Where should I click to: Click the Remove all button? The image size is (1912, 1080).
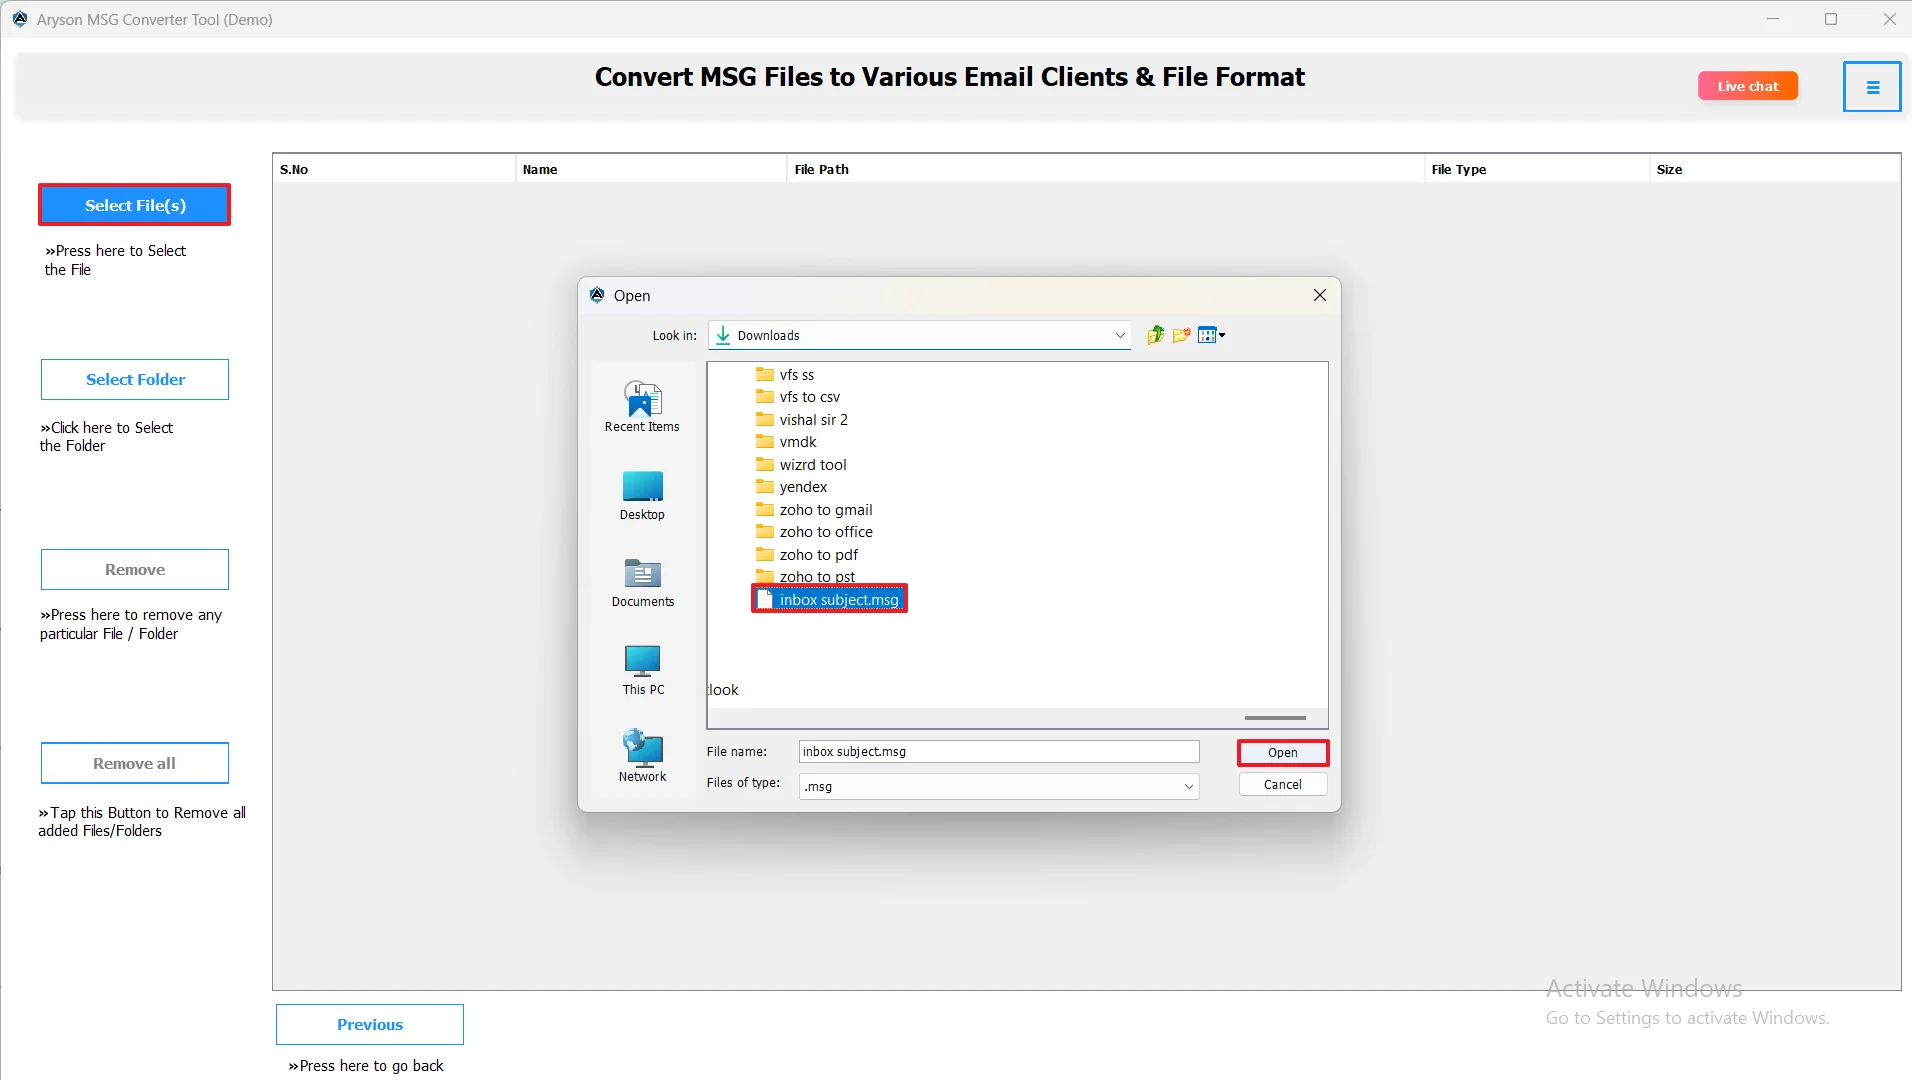(135, 764)
